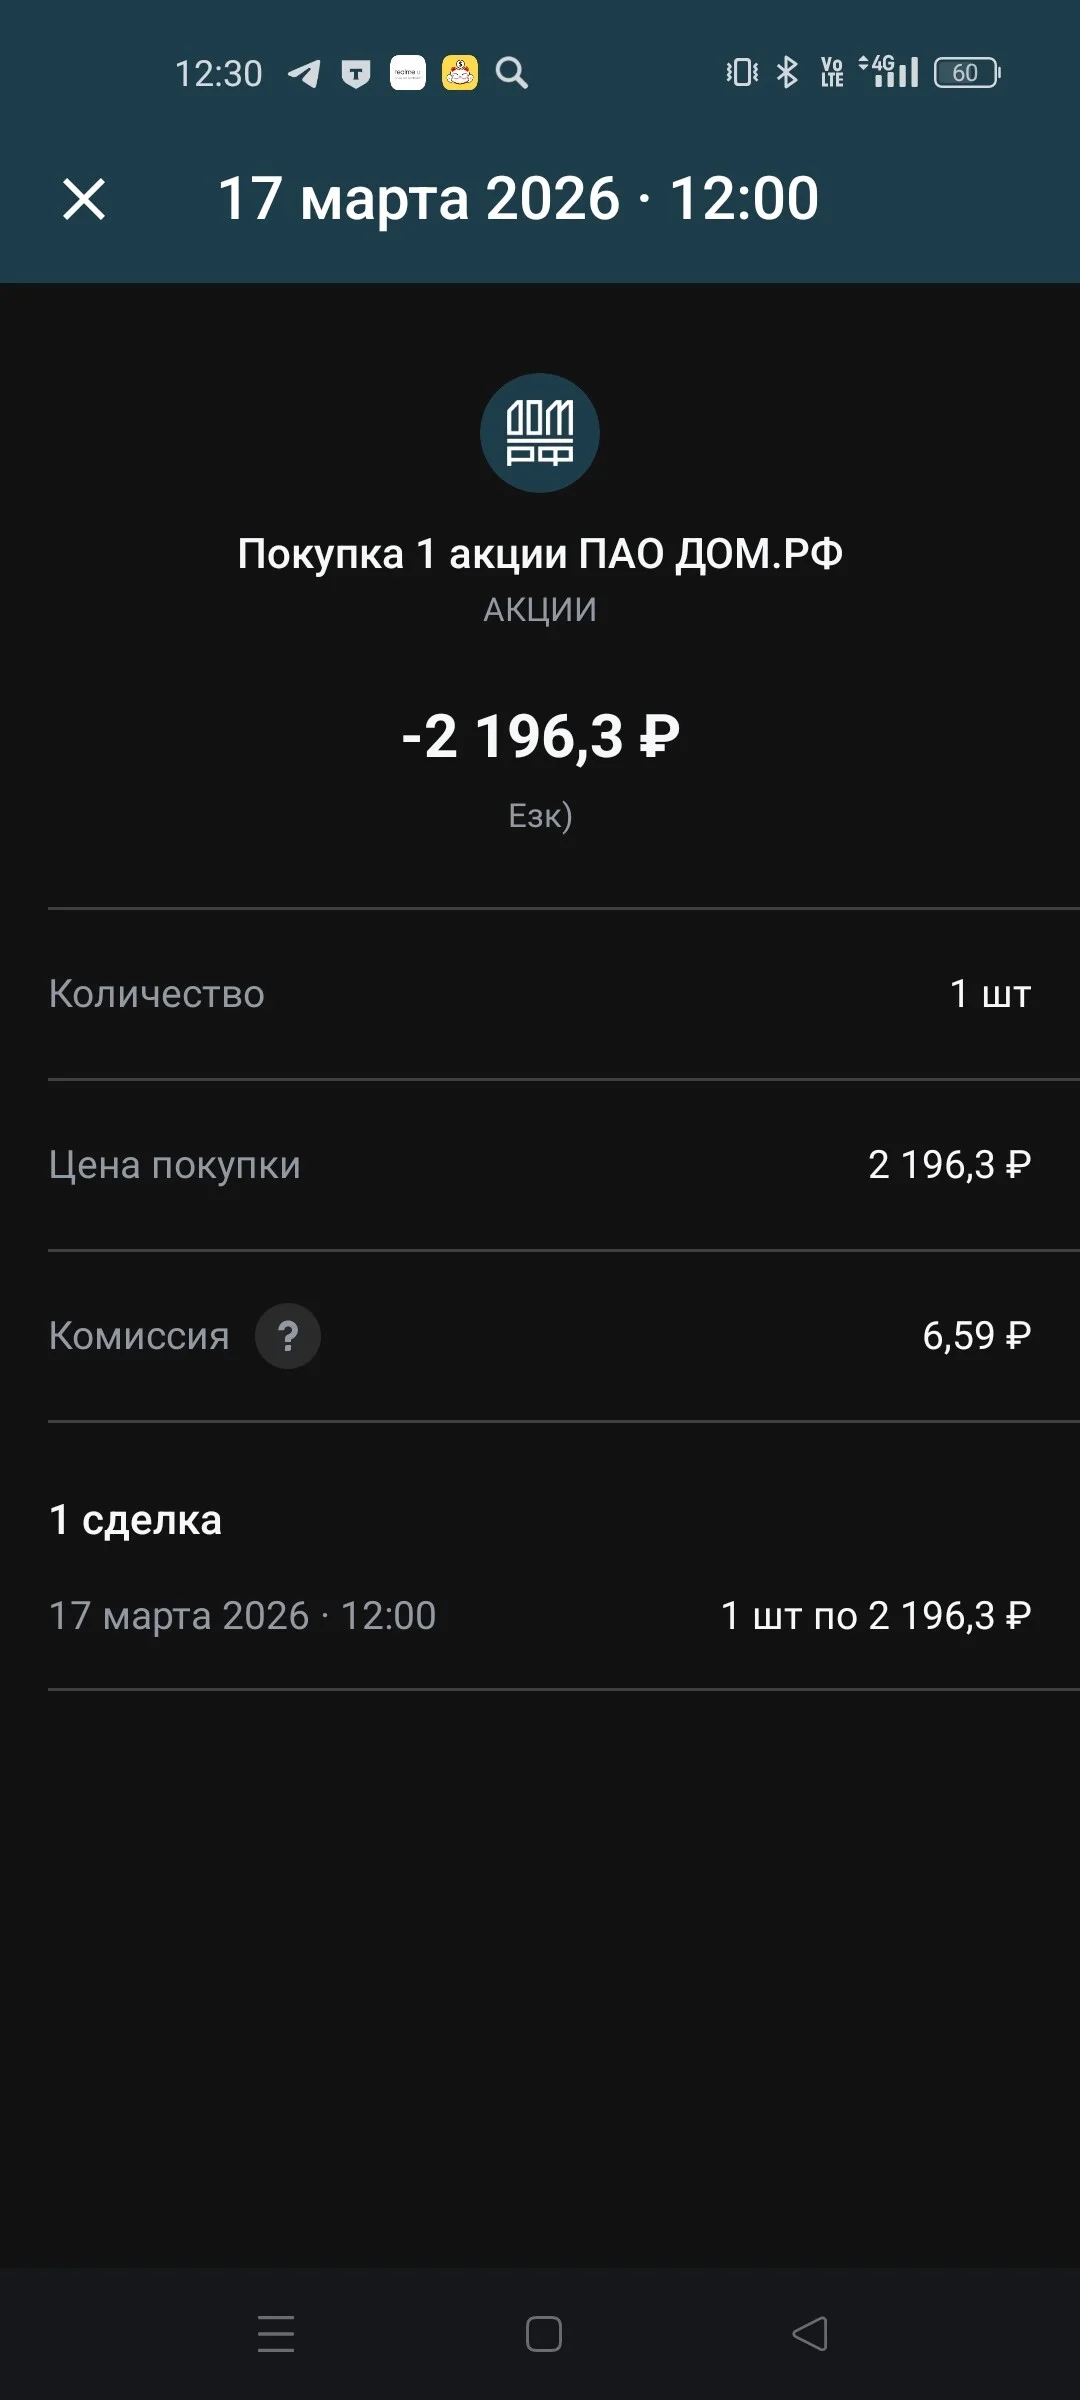Open Android recent apps menu button
Image resolution: width=1080 pixels, height=2400 pixels.
[x=276, y=2334]
